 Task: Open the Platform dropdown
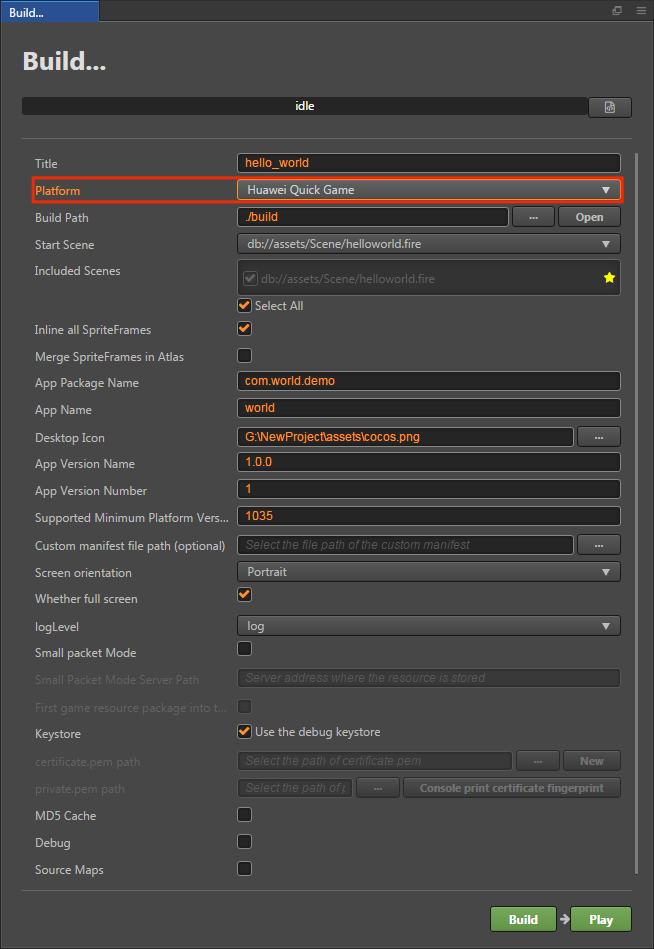(x=429, y=190)
